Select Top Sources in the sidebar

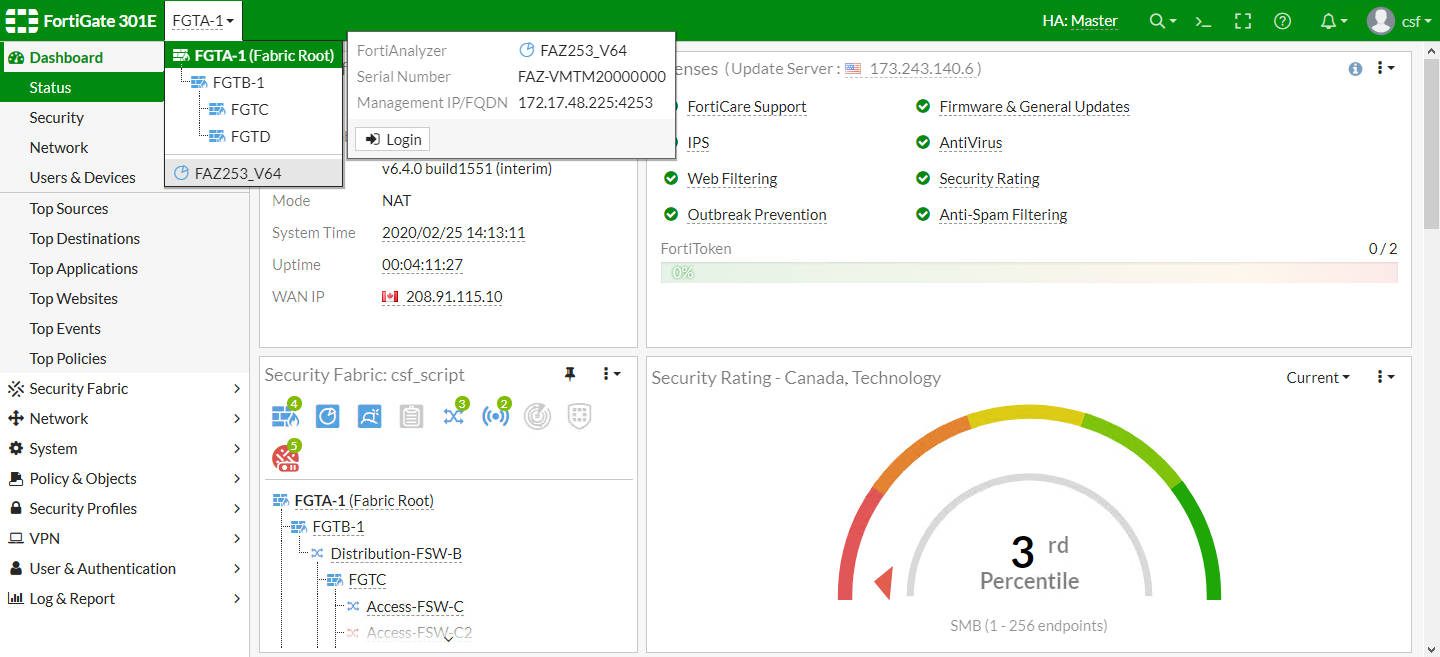69,209
